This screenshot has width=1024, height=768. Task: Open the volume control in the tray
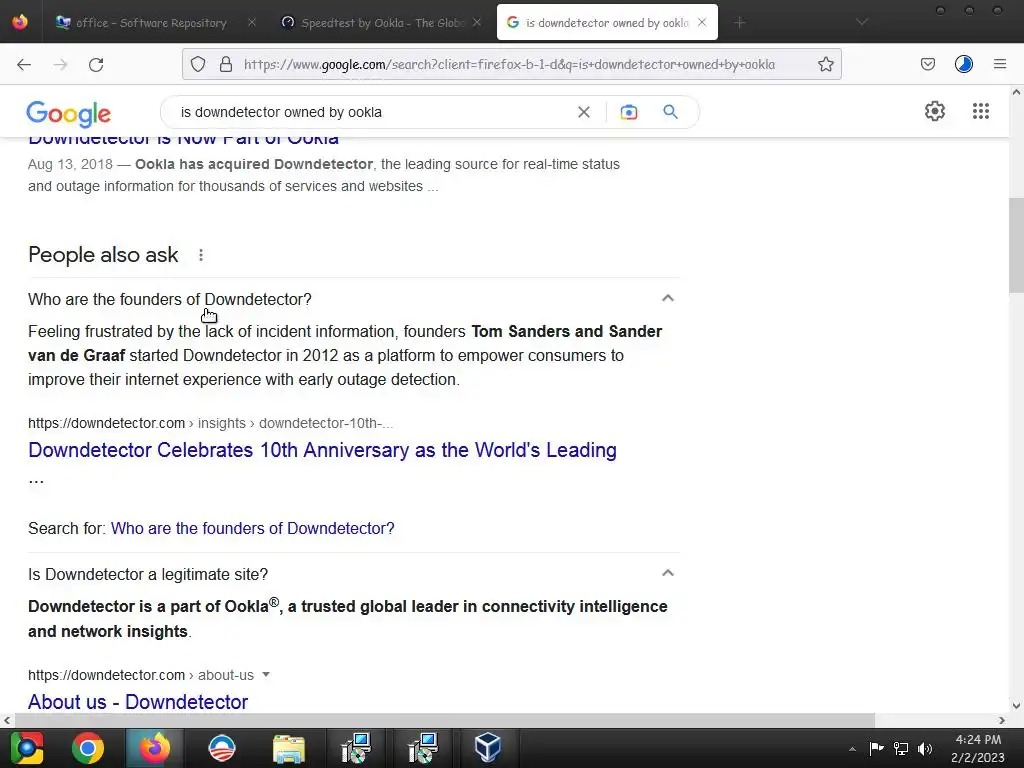point(924,748)
